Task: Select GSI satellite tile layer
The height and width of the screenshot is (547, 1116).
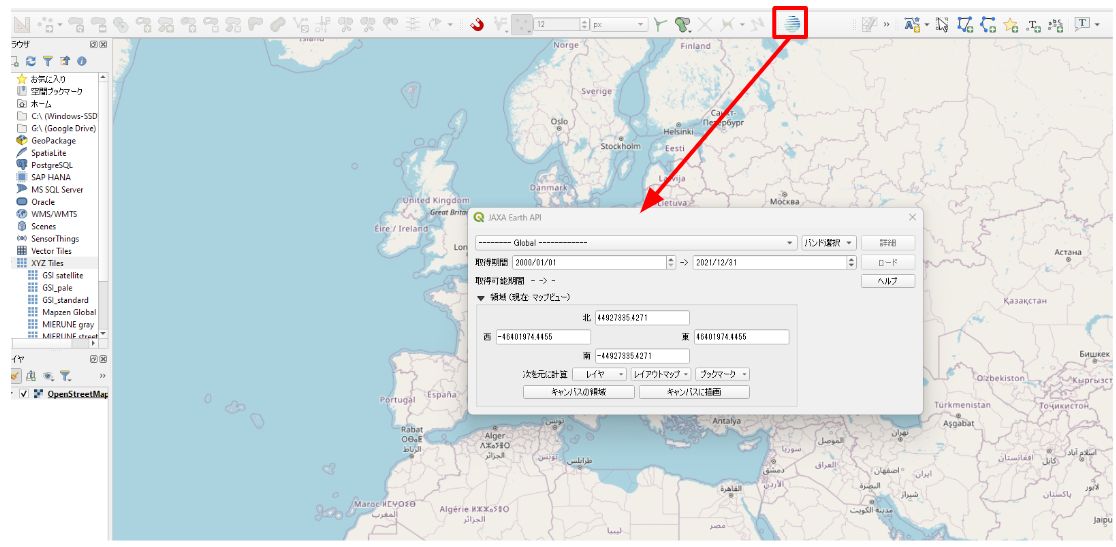Action: point(63,275)
